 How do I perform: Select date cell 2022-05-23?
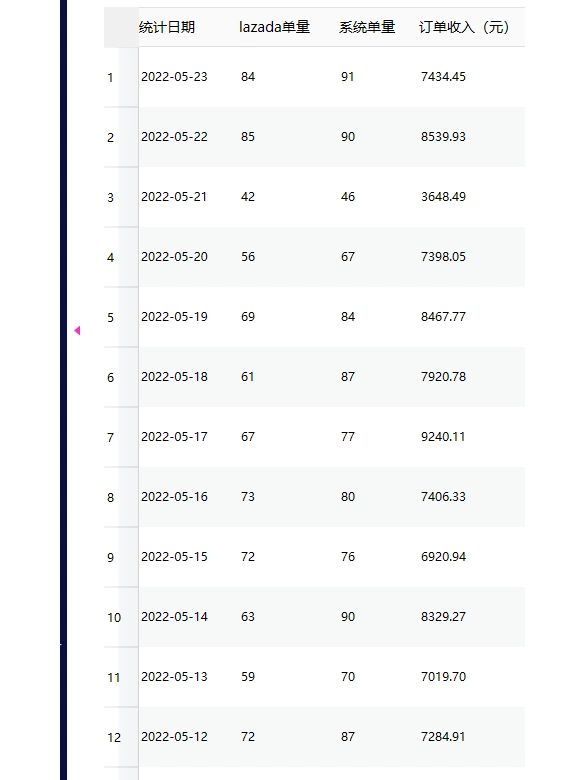click(x=174, y=77)
